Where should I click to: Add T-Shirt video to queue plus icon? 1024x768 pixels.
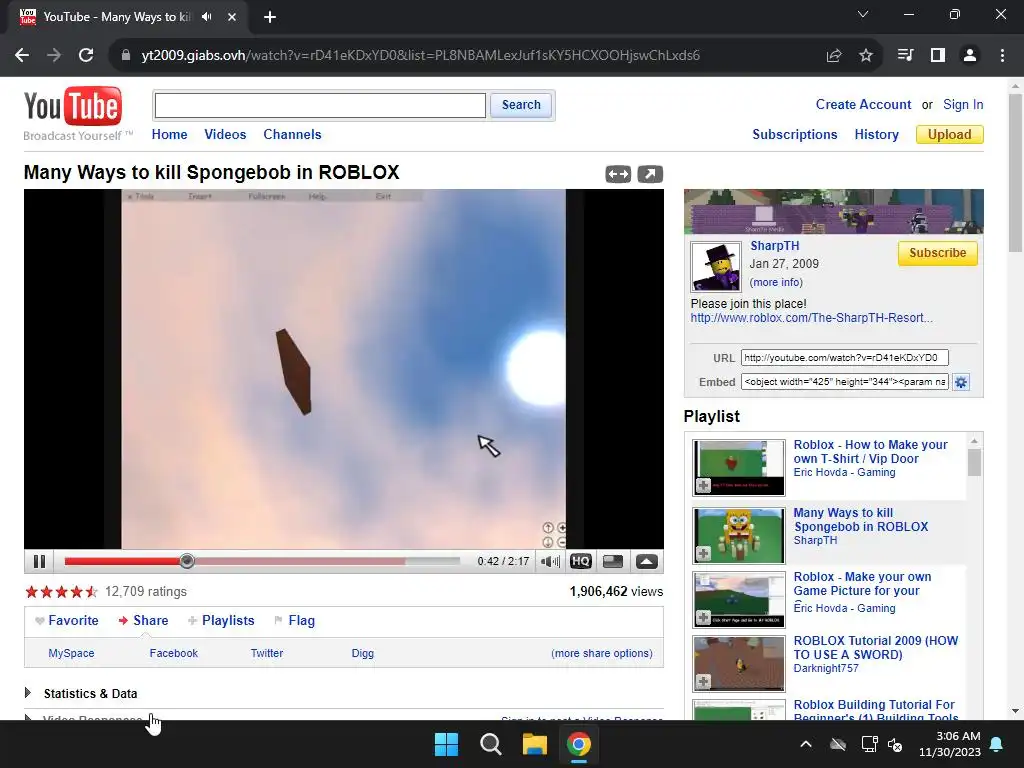(703, 486)
